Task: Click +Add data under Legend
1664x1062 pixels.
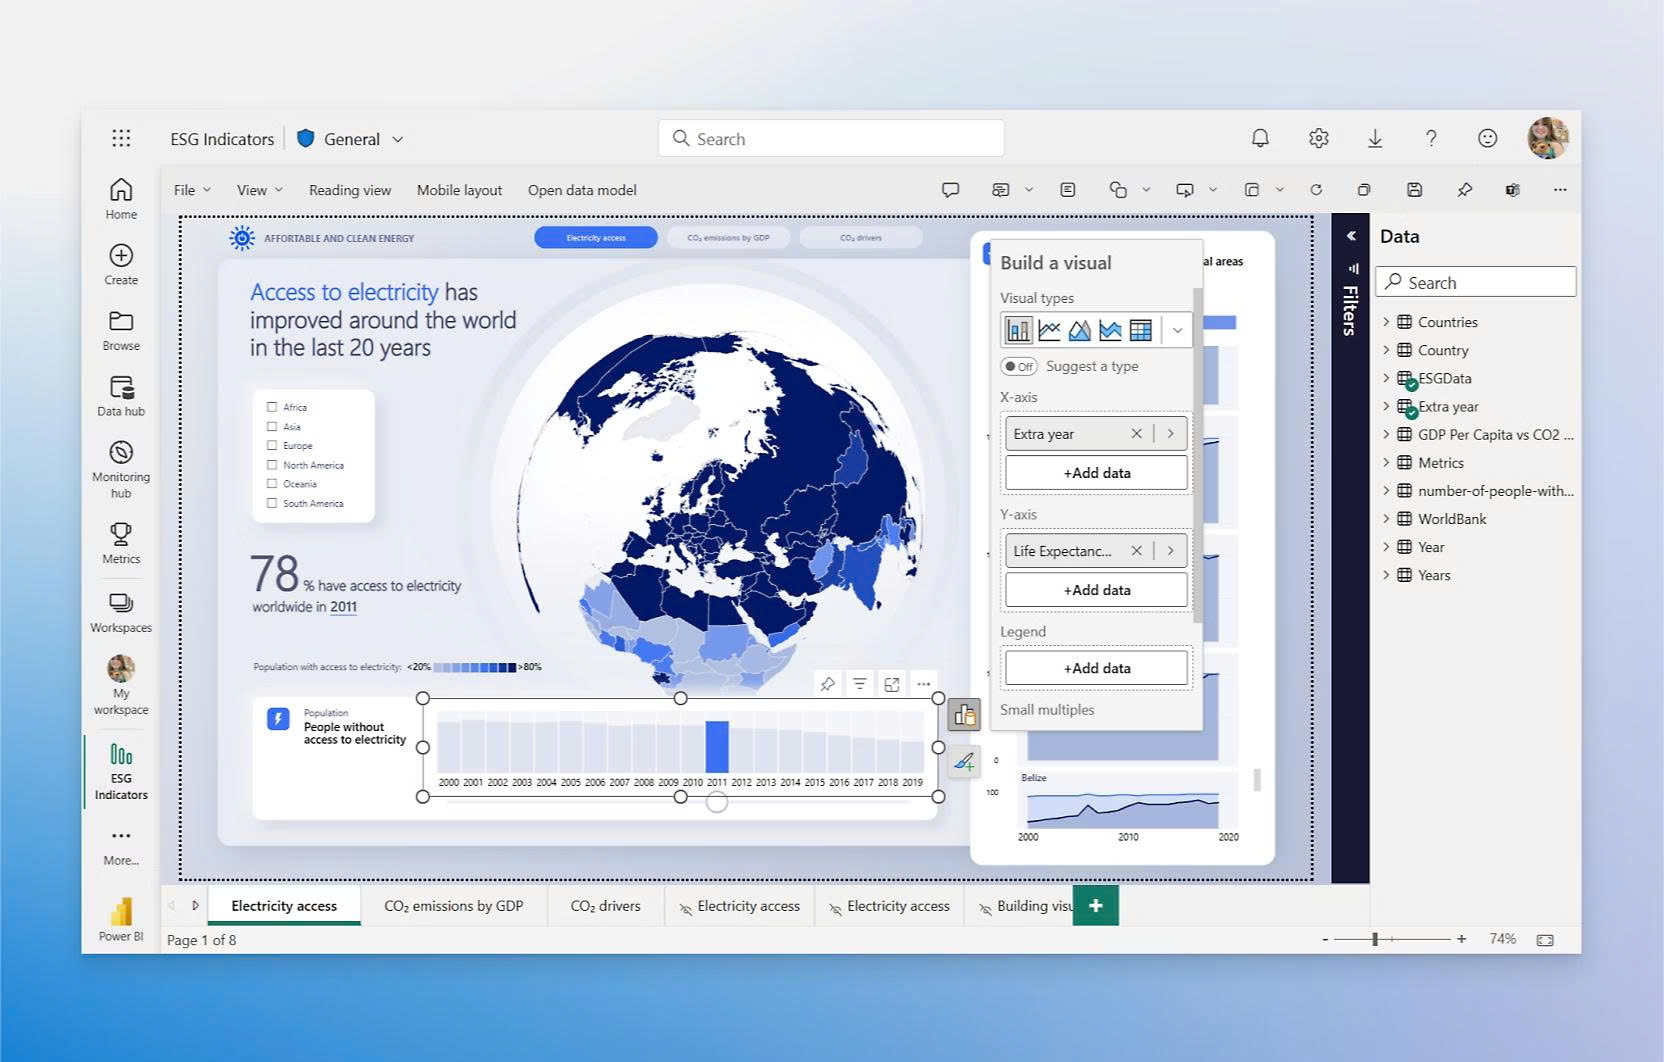Action: coord(1096,668)
